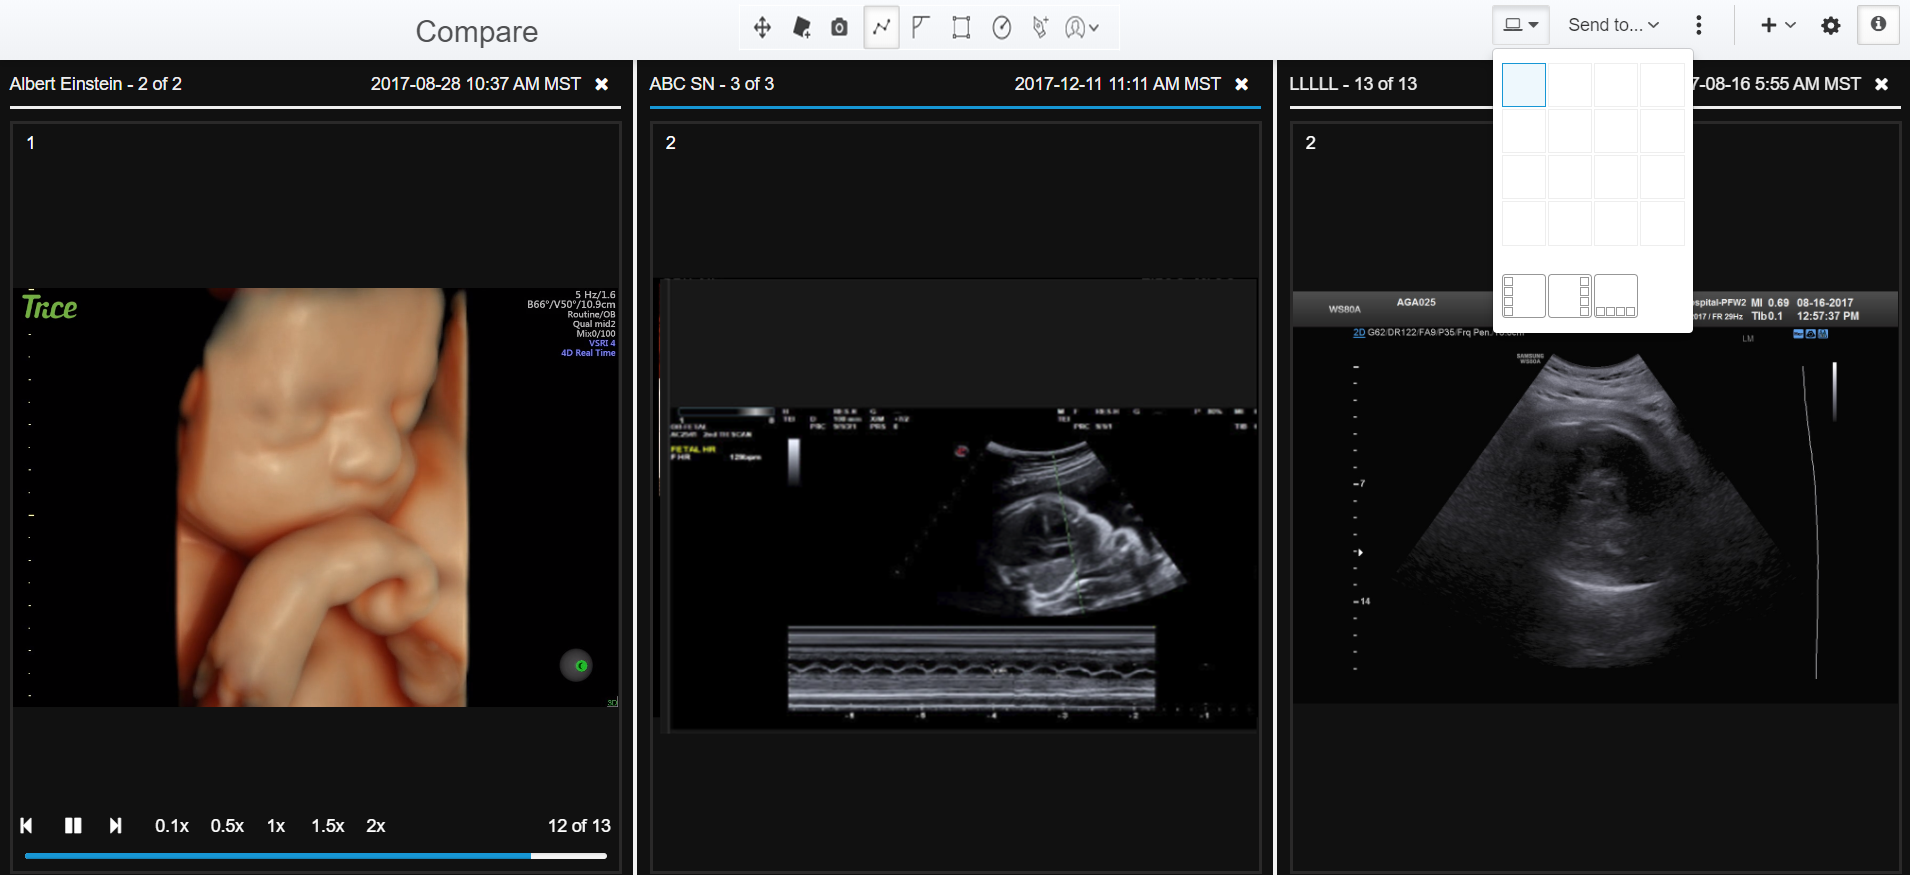This screenshot has width=1910, height=875.
Task: Select the pen annotation tool
Action: 1040,27
